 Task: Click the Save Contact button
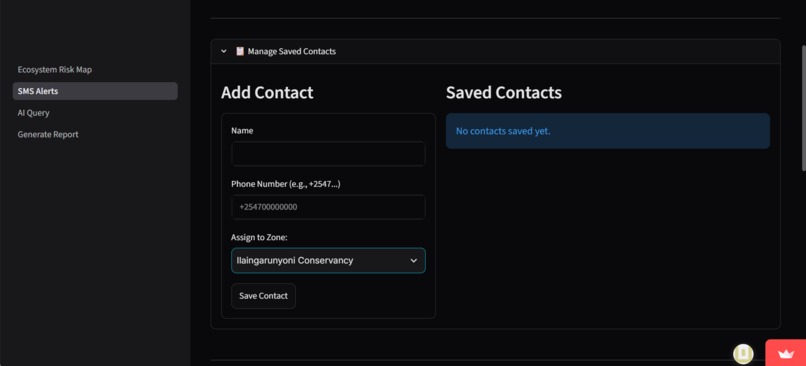(x=263, y=296)
